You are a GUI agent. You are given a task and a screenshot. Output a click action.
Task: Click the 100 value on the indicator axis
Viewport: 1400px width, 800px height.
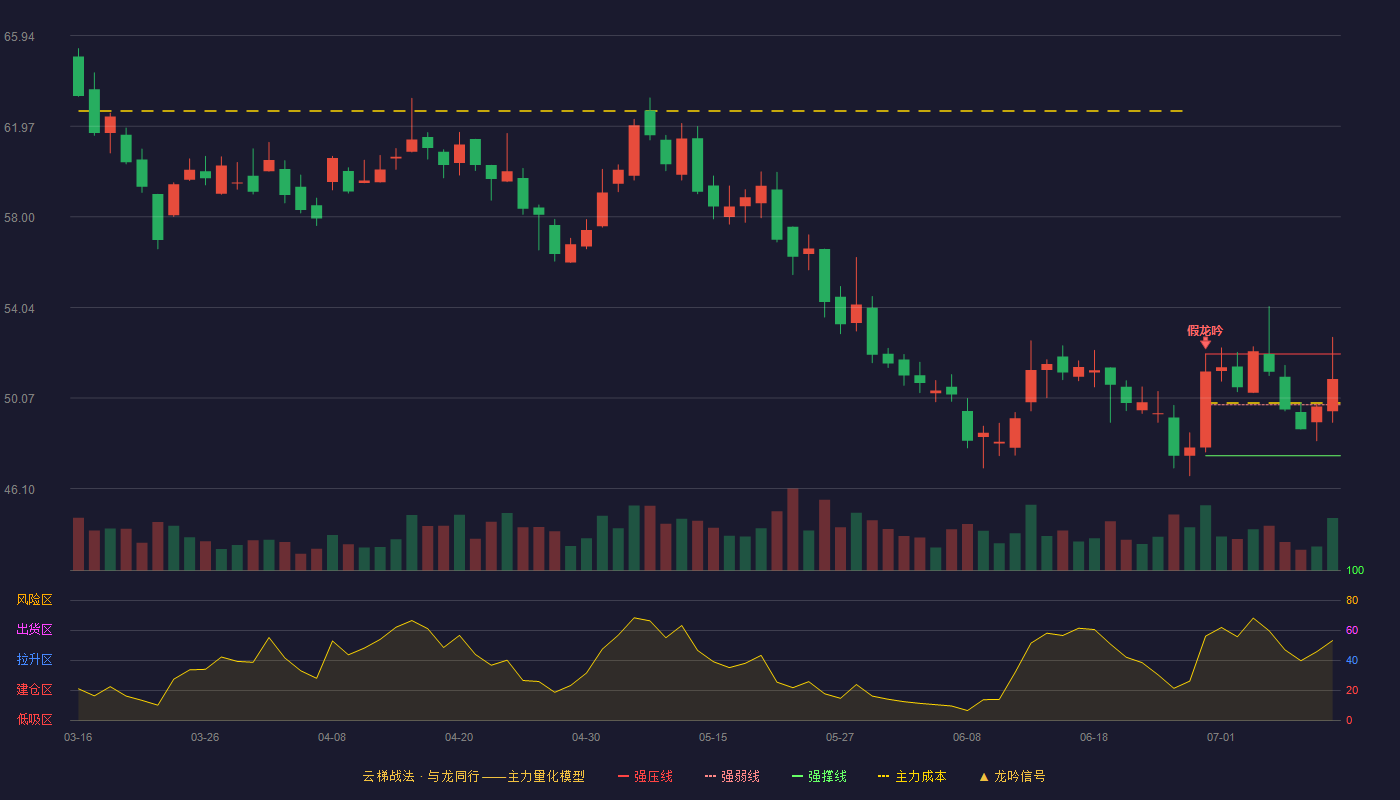(1355, 571)
